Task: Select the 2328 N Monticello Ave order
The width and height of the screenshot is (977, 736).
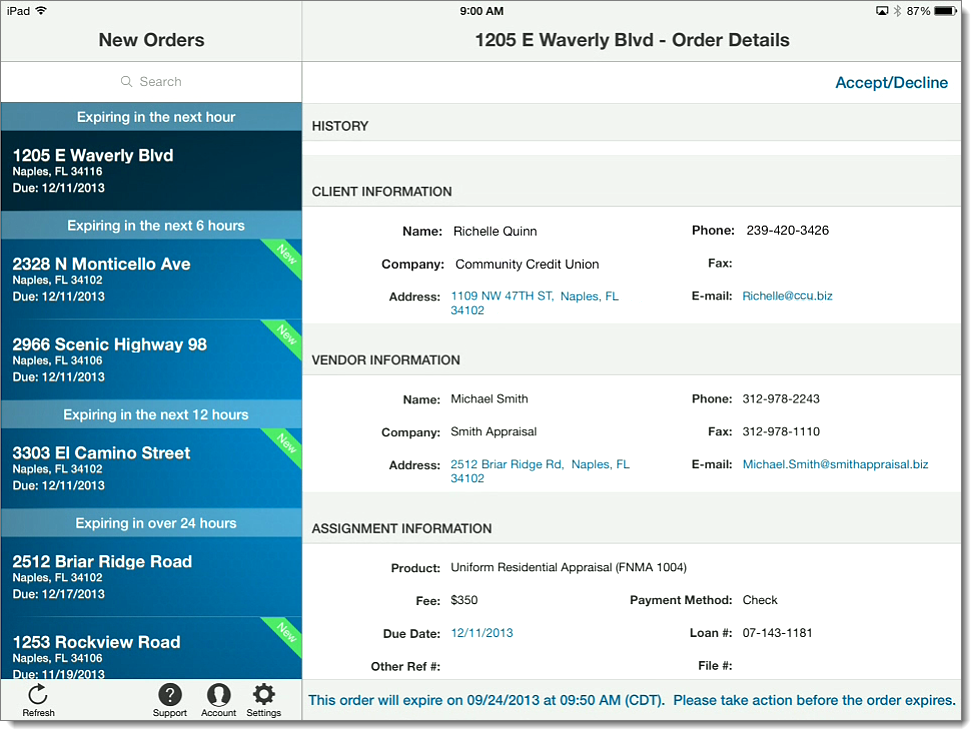Action: (151, 279)
